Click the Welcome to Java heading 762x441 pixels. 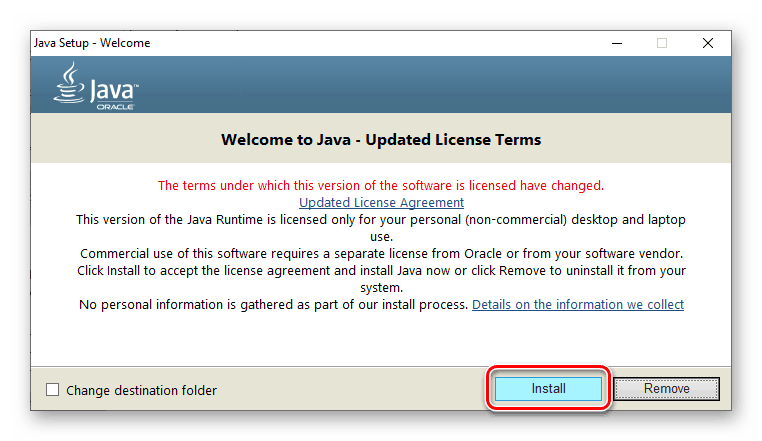coord(381,140)
